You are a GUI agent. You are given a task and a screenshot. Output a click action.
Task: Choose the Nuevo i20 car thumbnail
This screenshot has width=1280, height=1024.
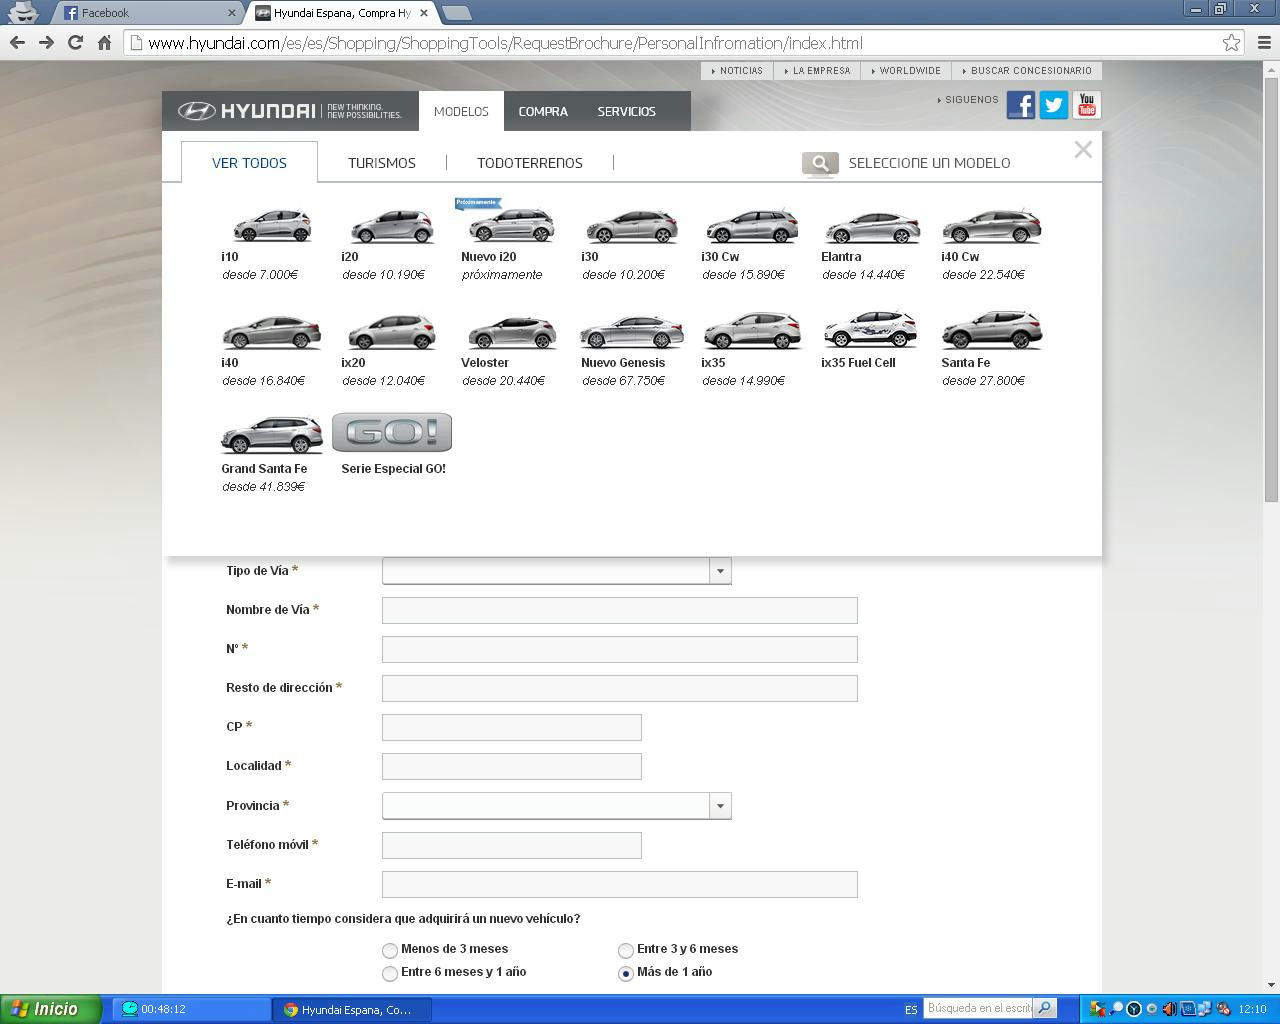click(511, 224)
